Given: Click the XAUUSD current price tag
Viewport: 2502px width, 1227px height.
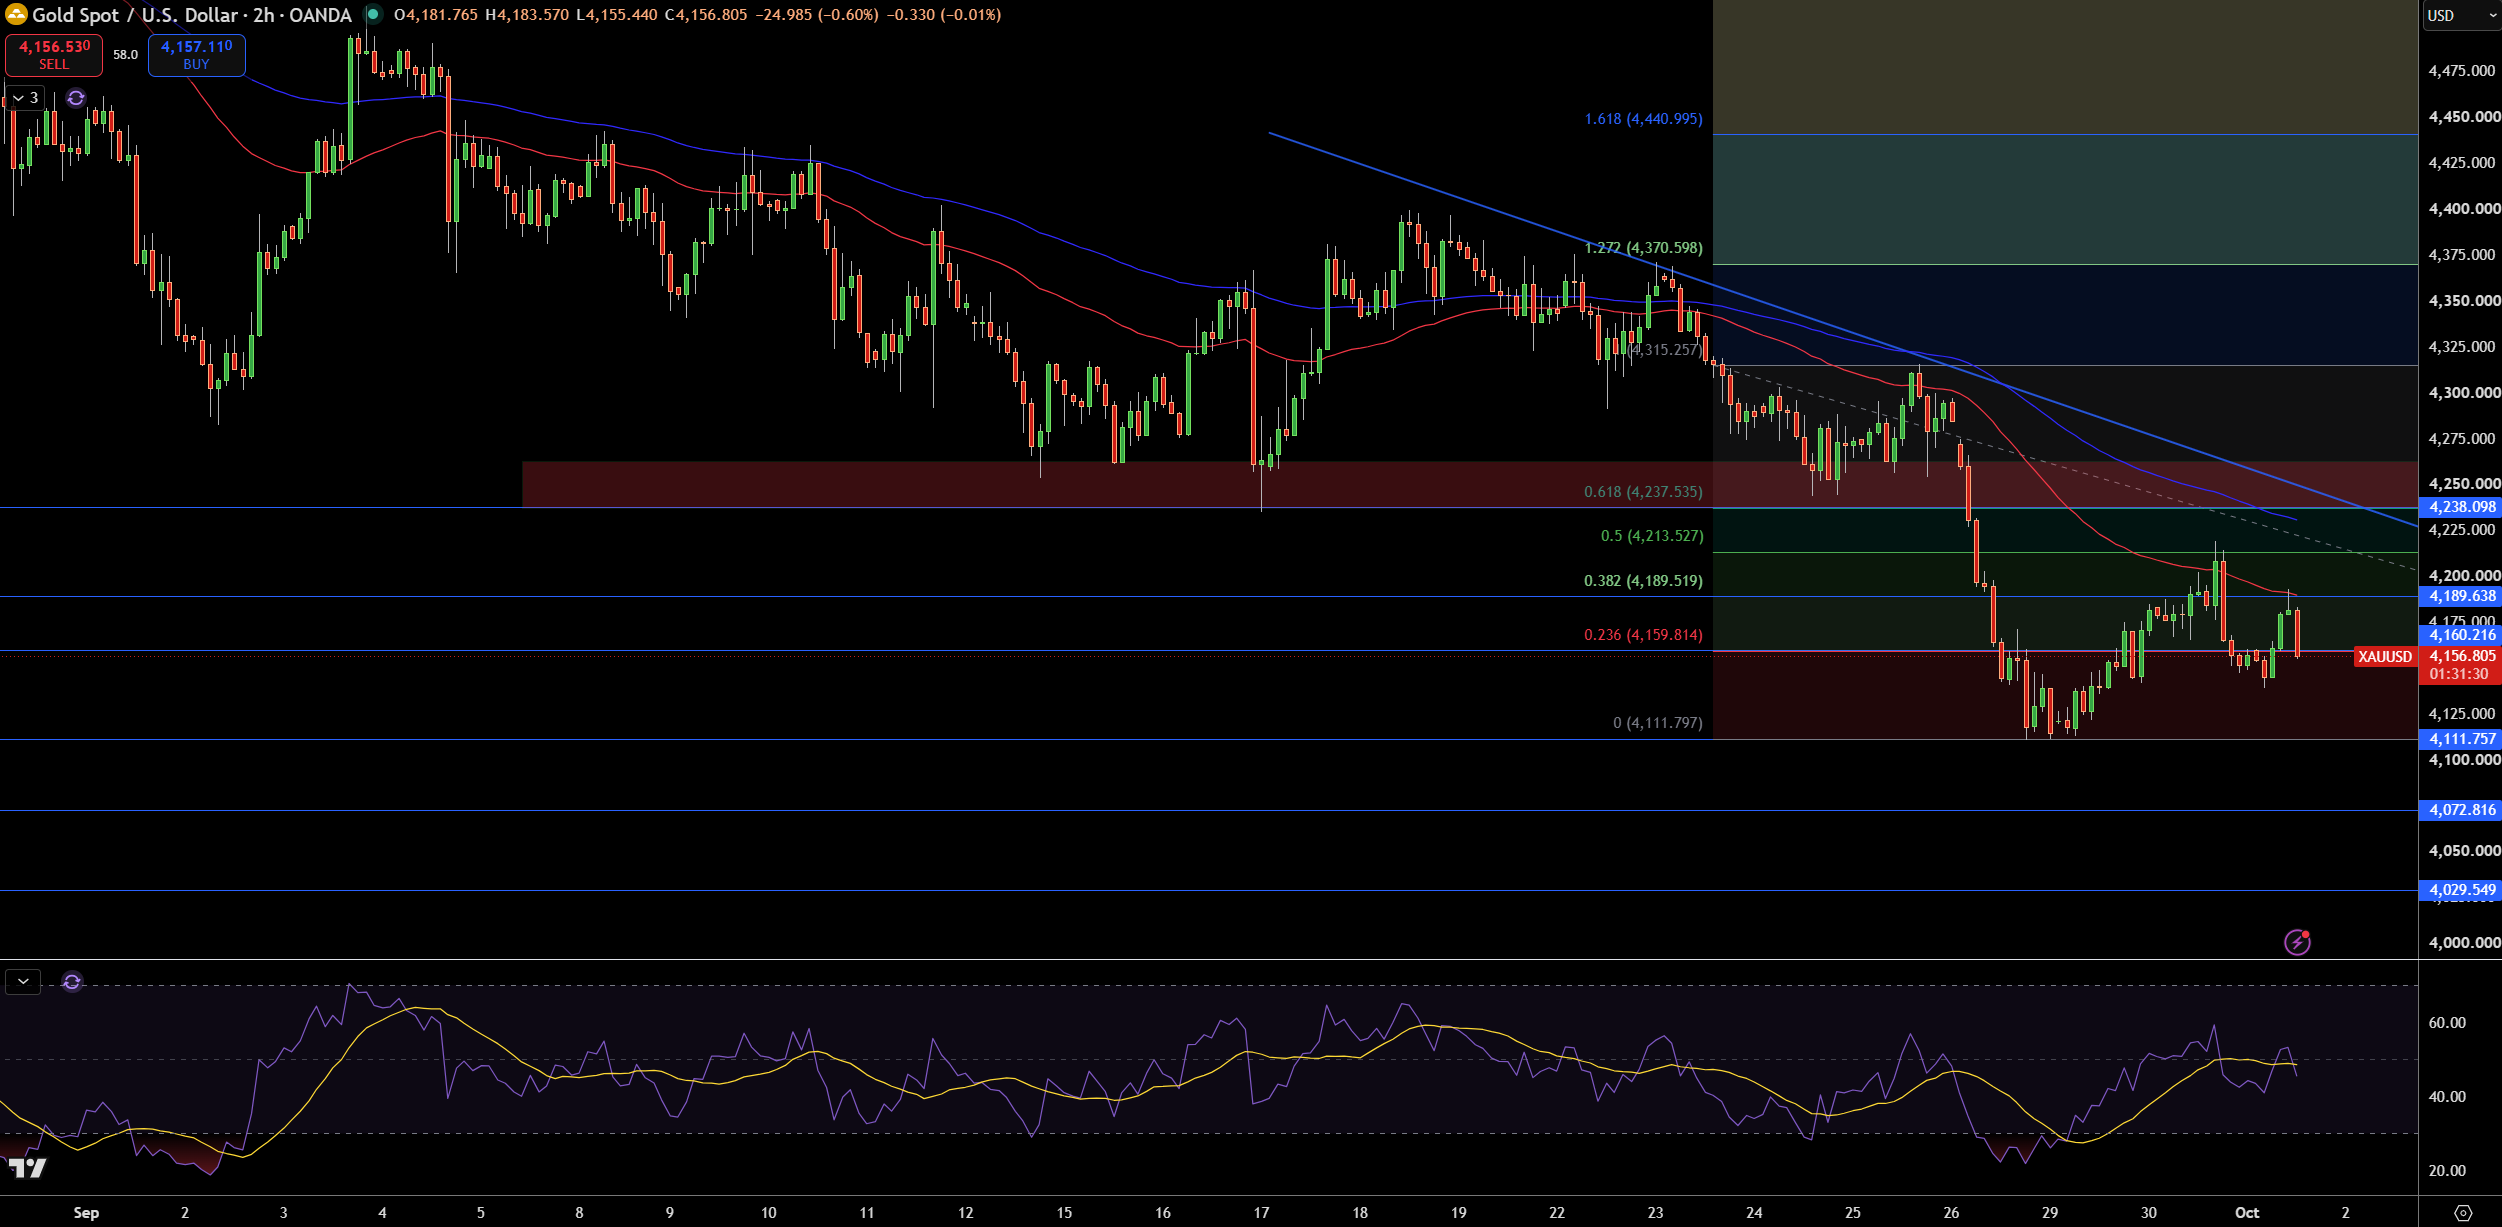Looking at the screenshot, I should tap(2385, 657).
